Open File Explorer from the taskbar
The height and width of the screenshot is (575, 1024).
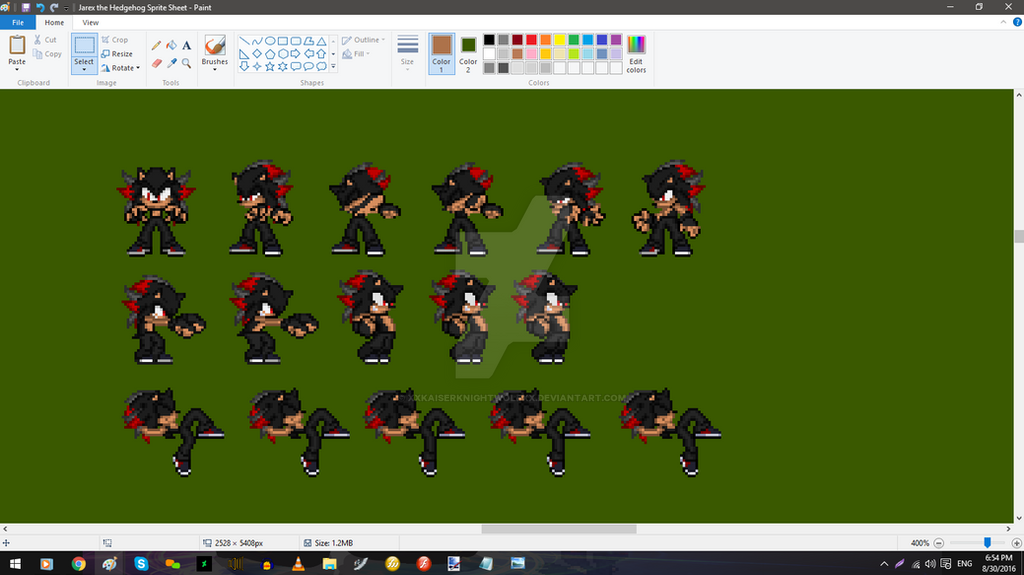(329, 563)
